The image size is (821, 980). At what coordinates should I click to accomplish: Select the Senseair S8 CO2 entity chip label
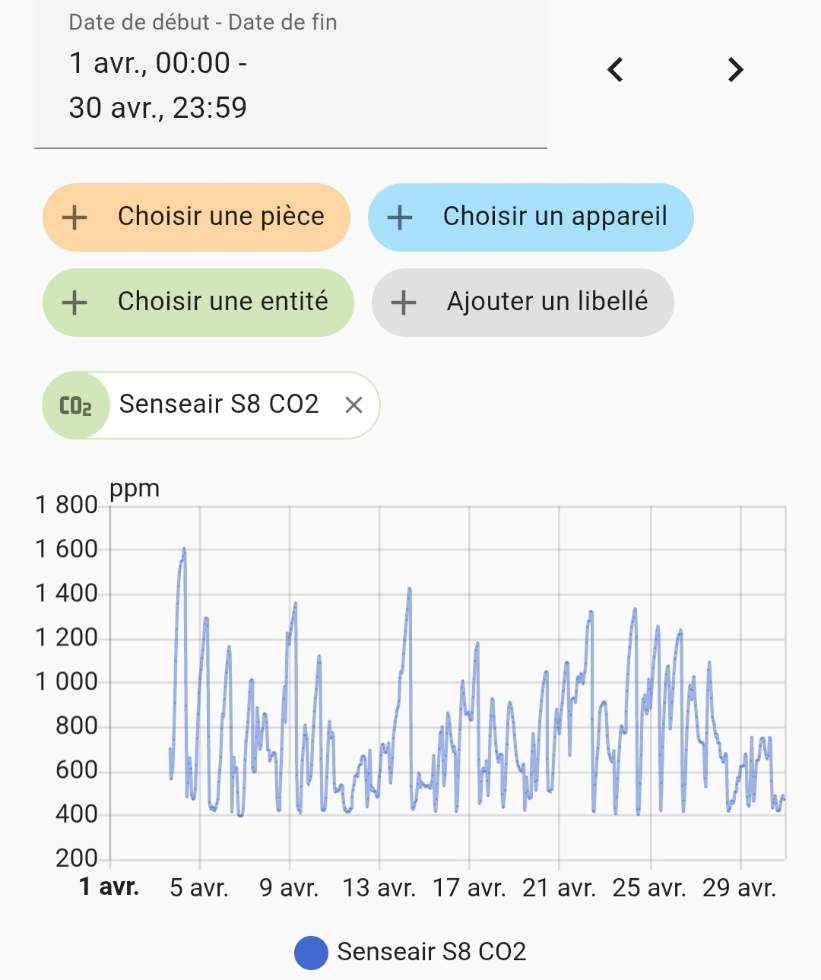tap(218, 405)
